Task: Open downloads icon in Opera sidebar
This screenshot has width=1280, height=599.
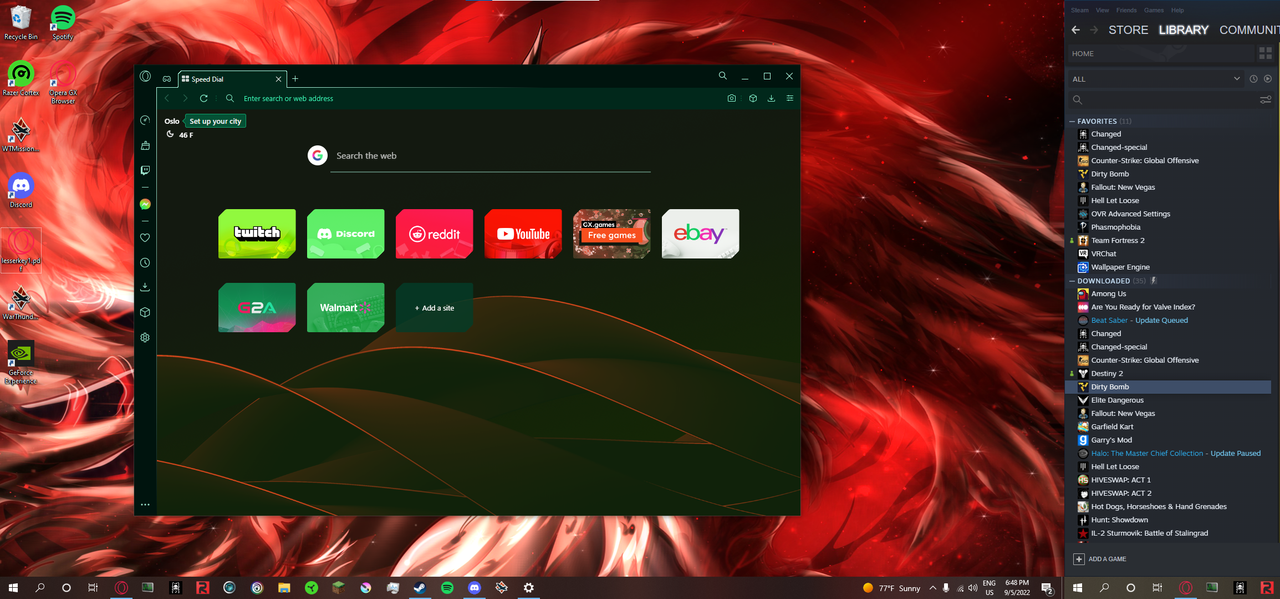Action: pos(145,287)
